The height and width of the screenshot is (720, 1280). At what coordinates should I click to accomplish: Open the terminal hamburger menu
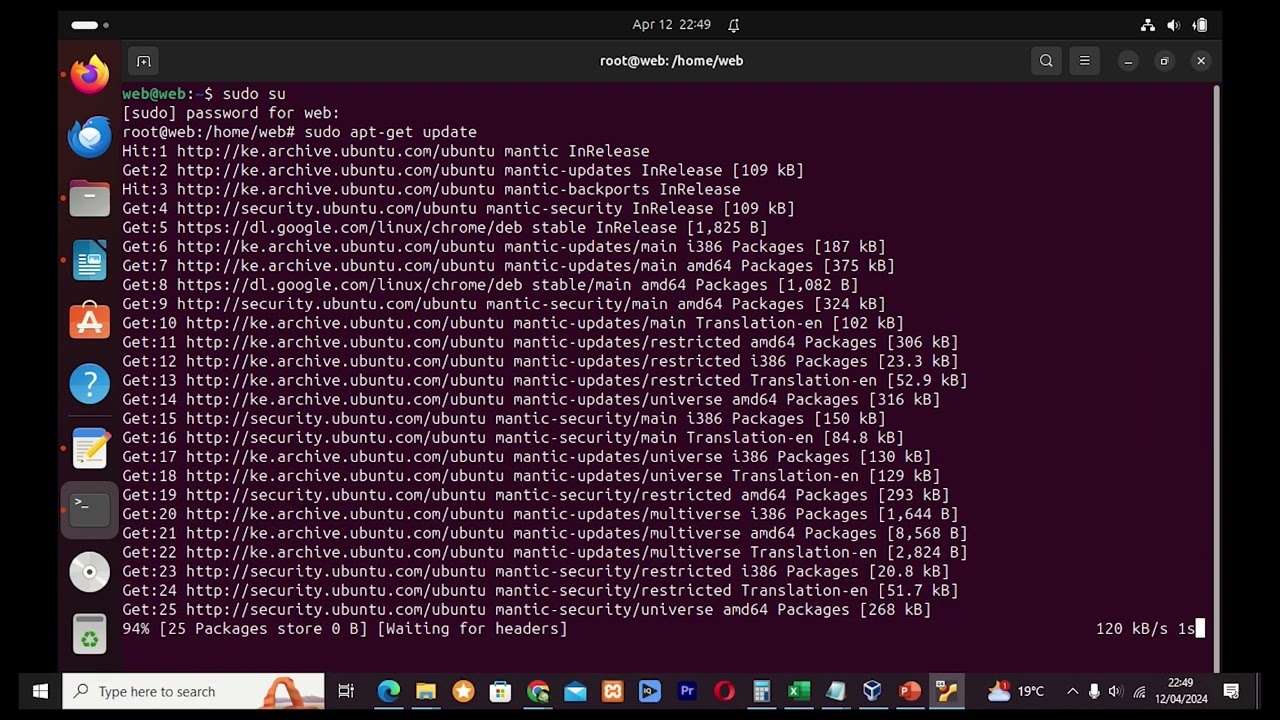pos(1084,61)
